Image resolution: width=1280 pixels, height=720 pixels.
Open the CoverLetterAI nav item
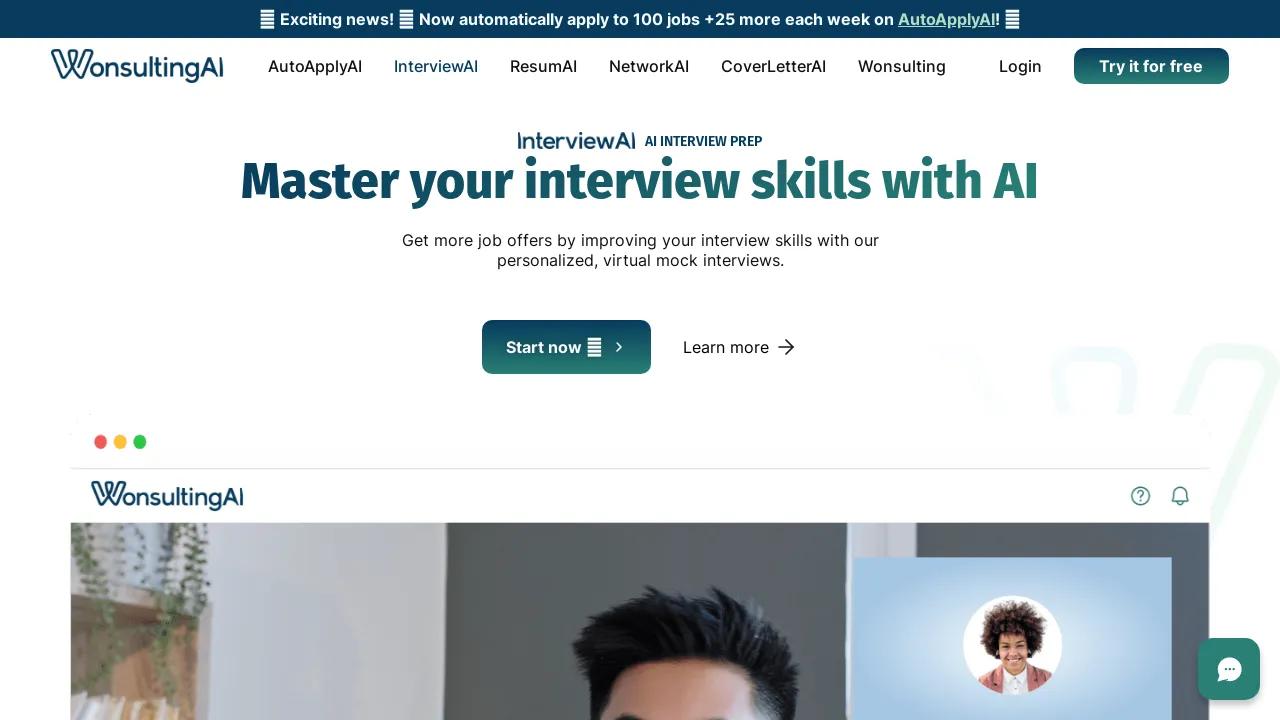[773, 66]
